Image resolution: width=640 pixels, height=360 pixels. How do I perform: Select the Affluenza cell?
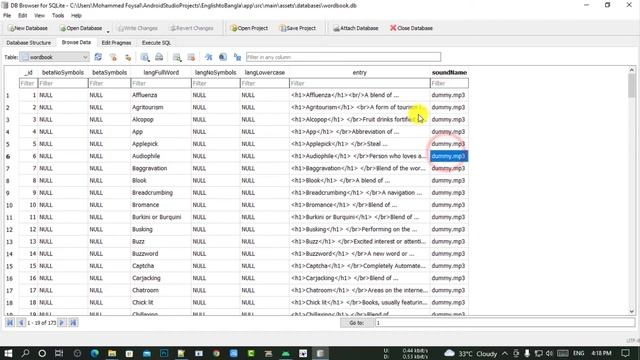coord(161,95)
